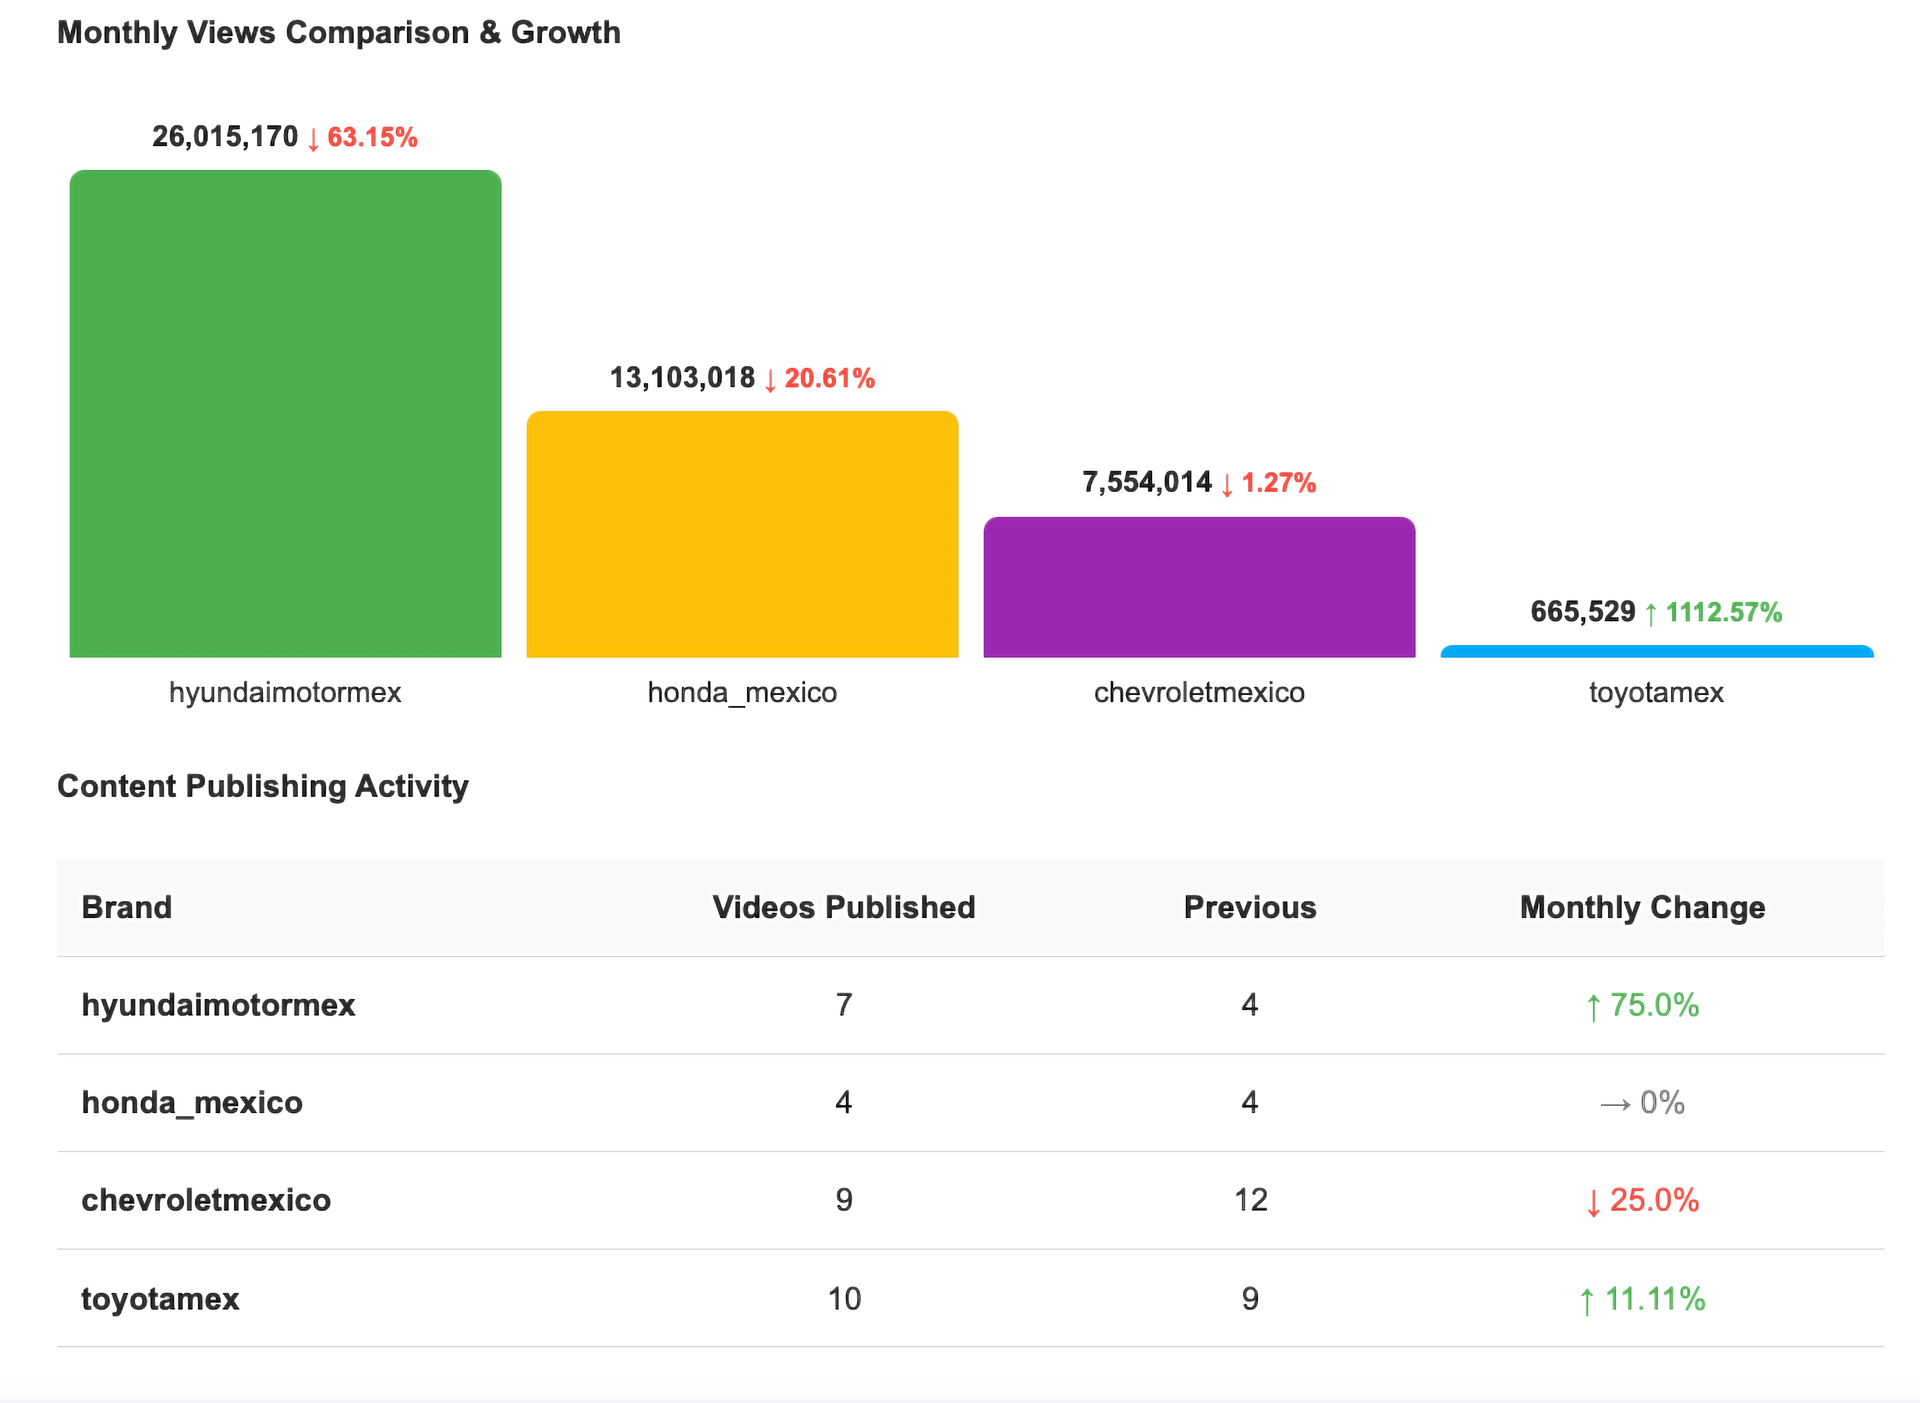1920x1403 pixels.
Task: Click the 75.0% monthly change cell
Action: pos(1643,1005)
